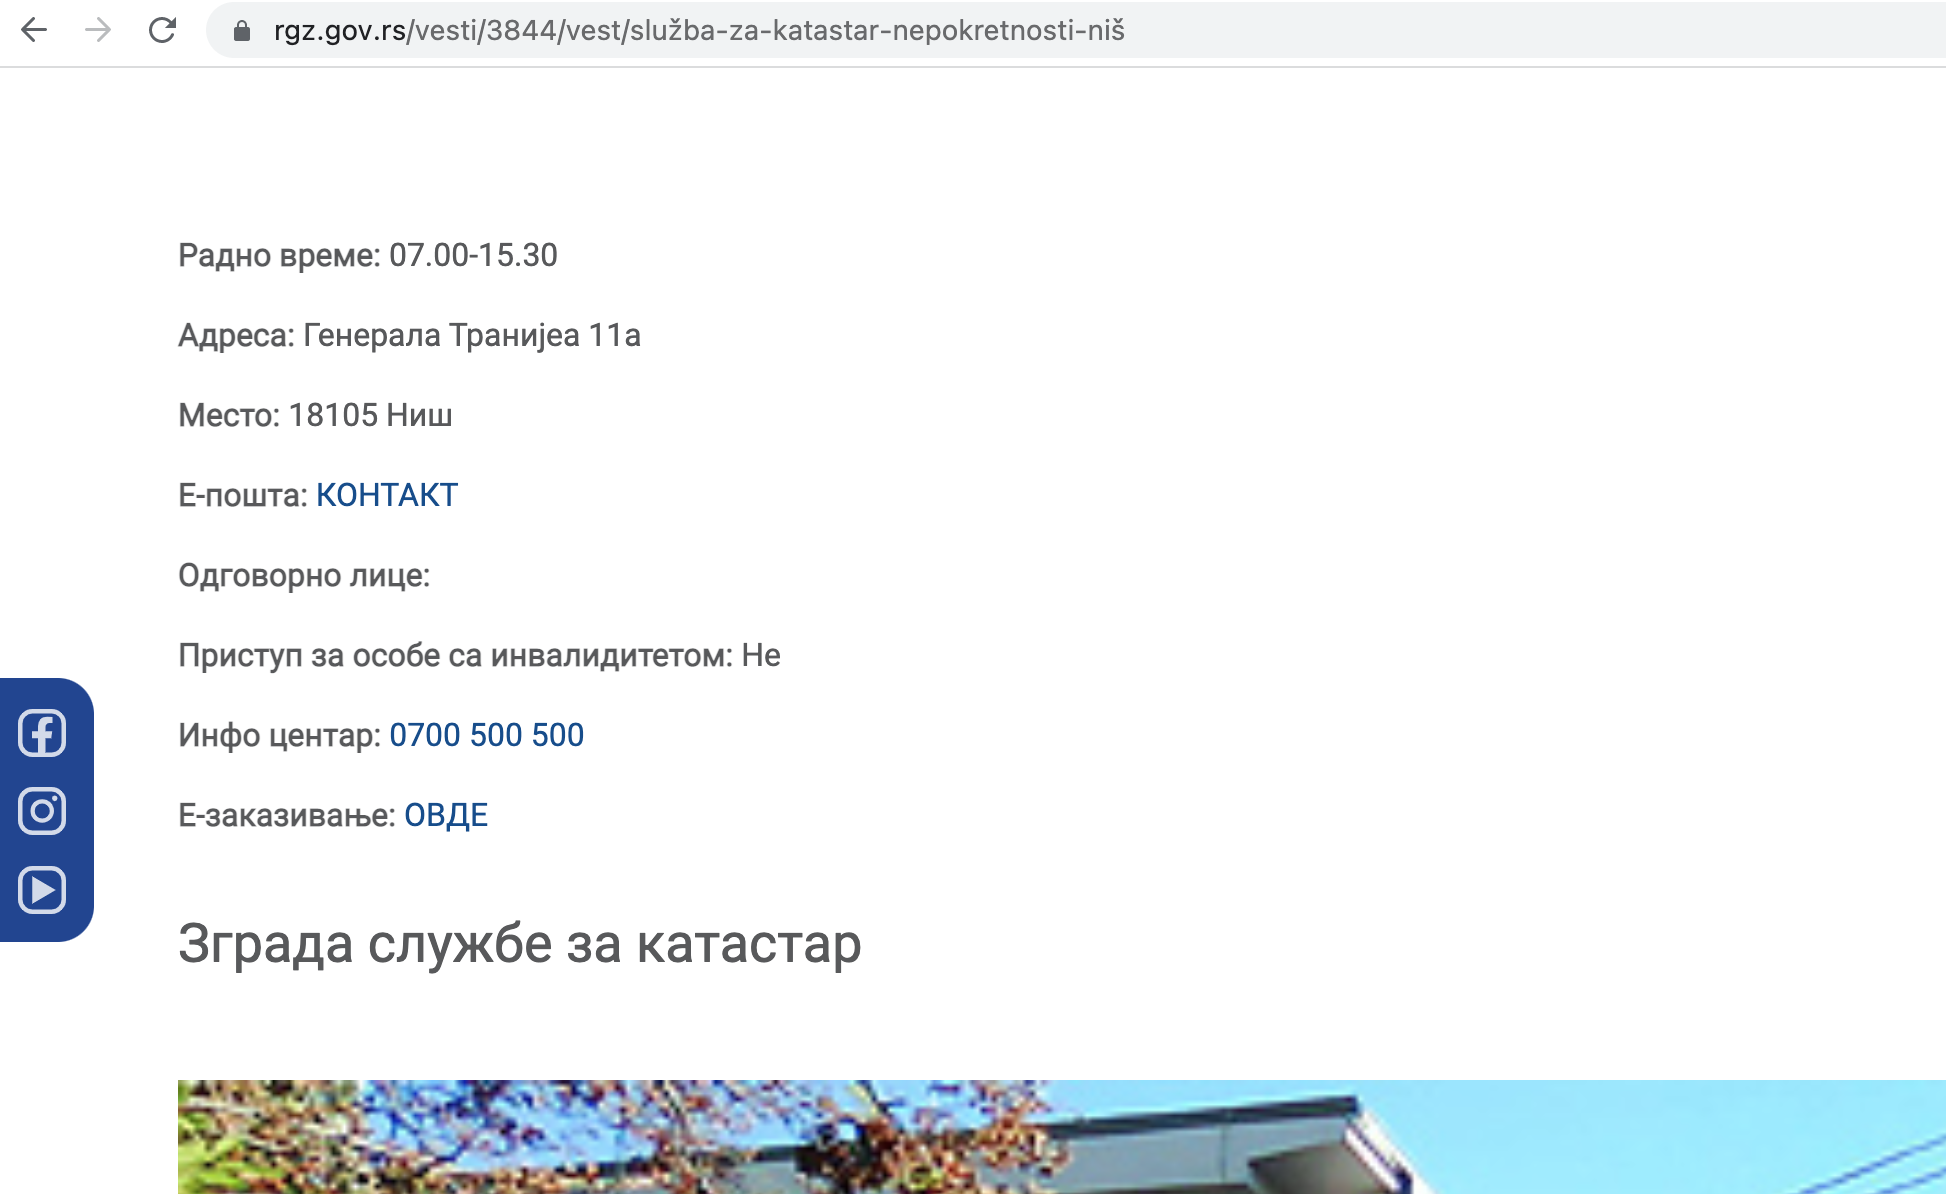Open the Instagram social sidebar icon

[x=41, y=811]
